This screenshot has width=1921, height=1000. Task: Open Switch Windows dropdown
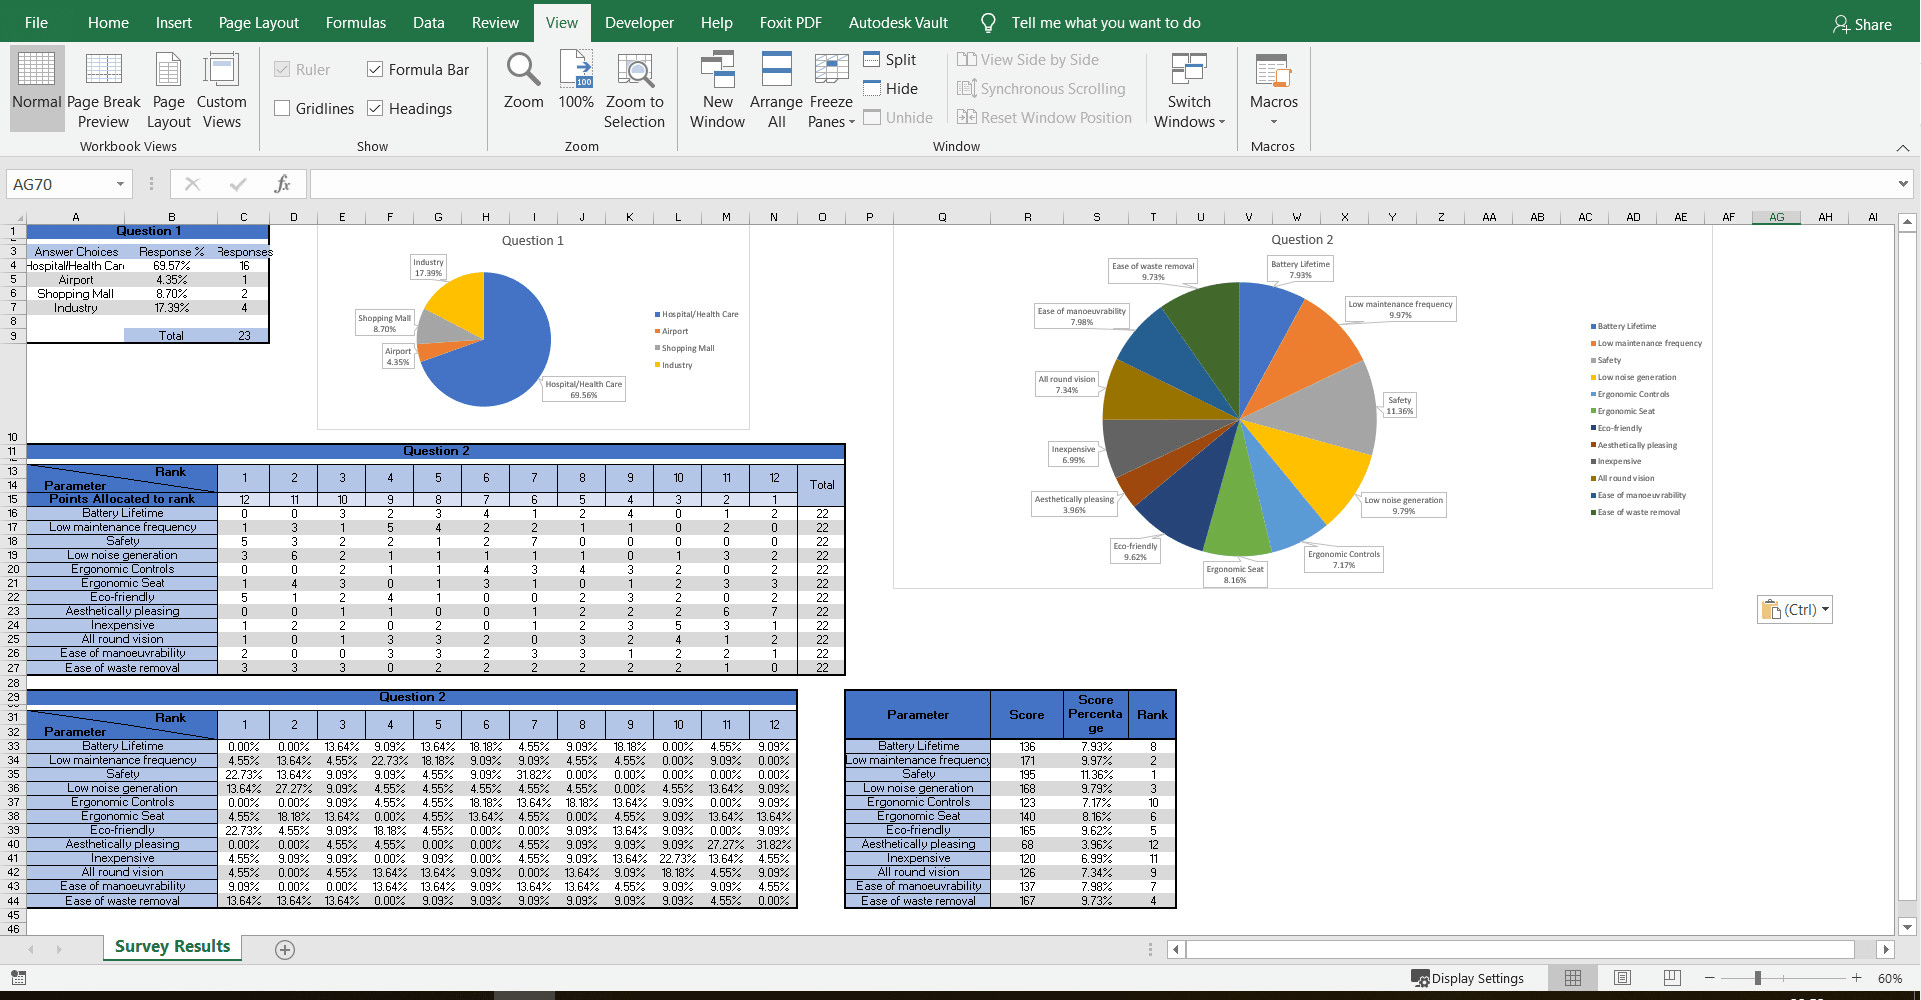tap(1189, 90)
